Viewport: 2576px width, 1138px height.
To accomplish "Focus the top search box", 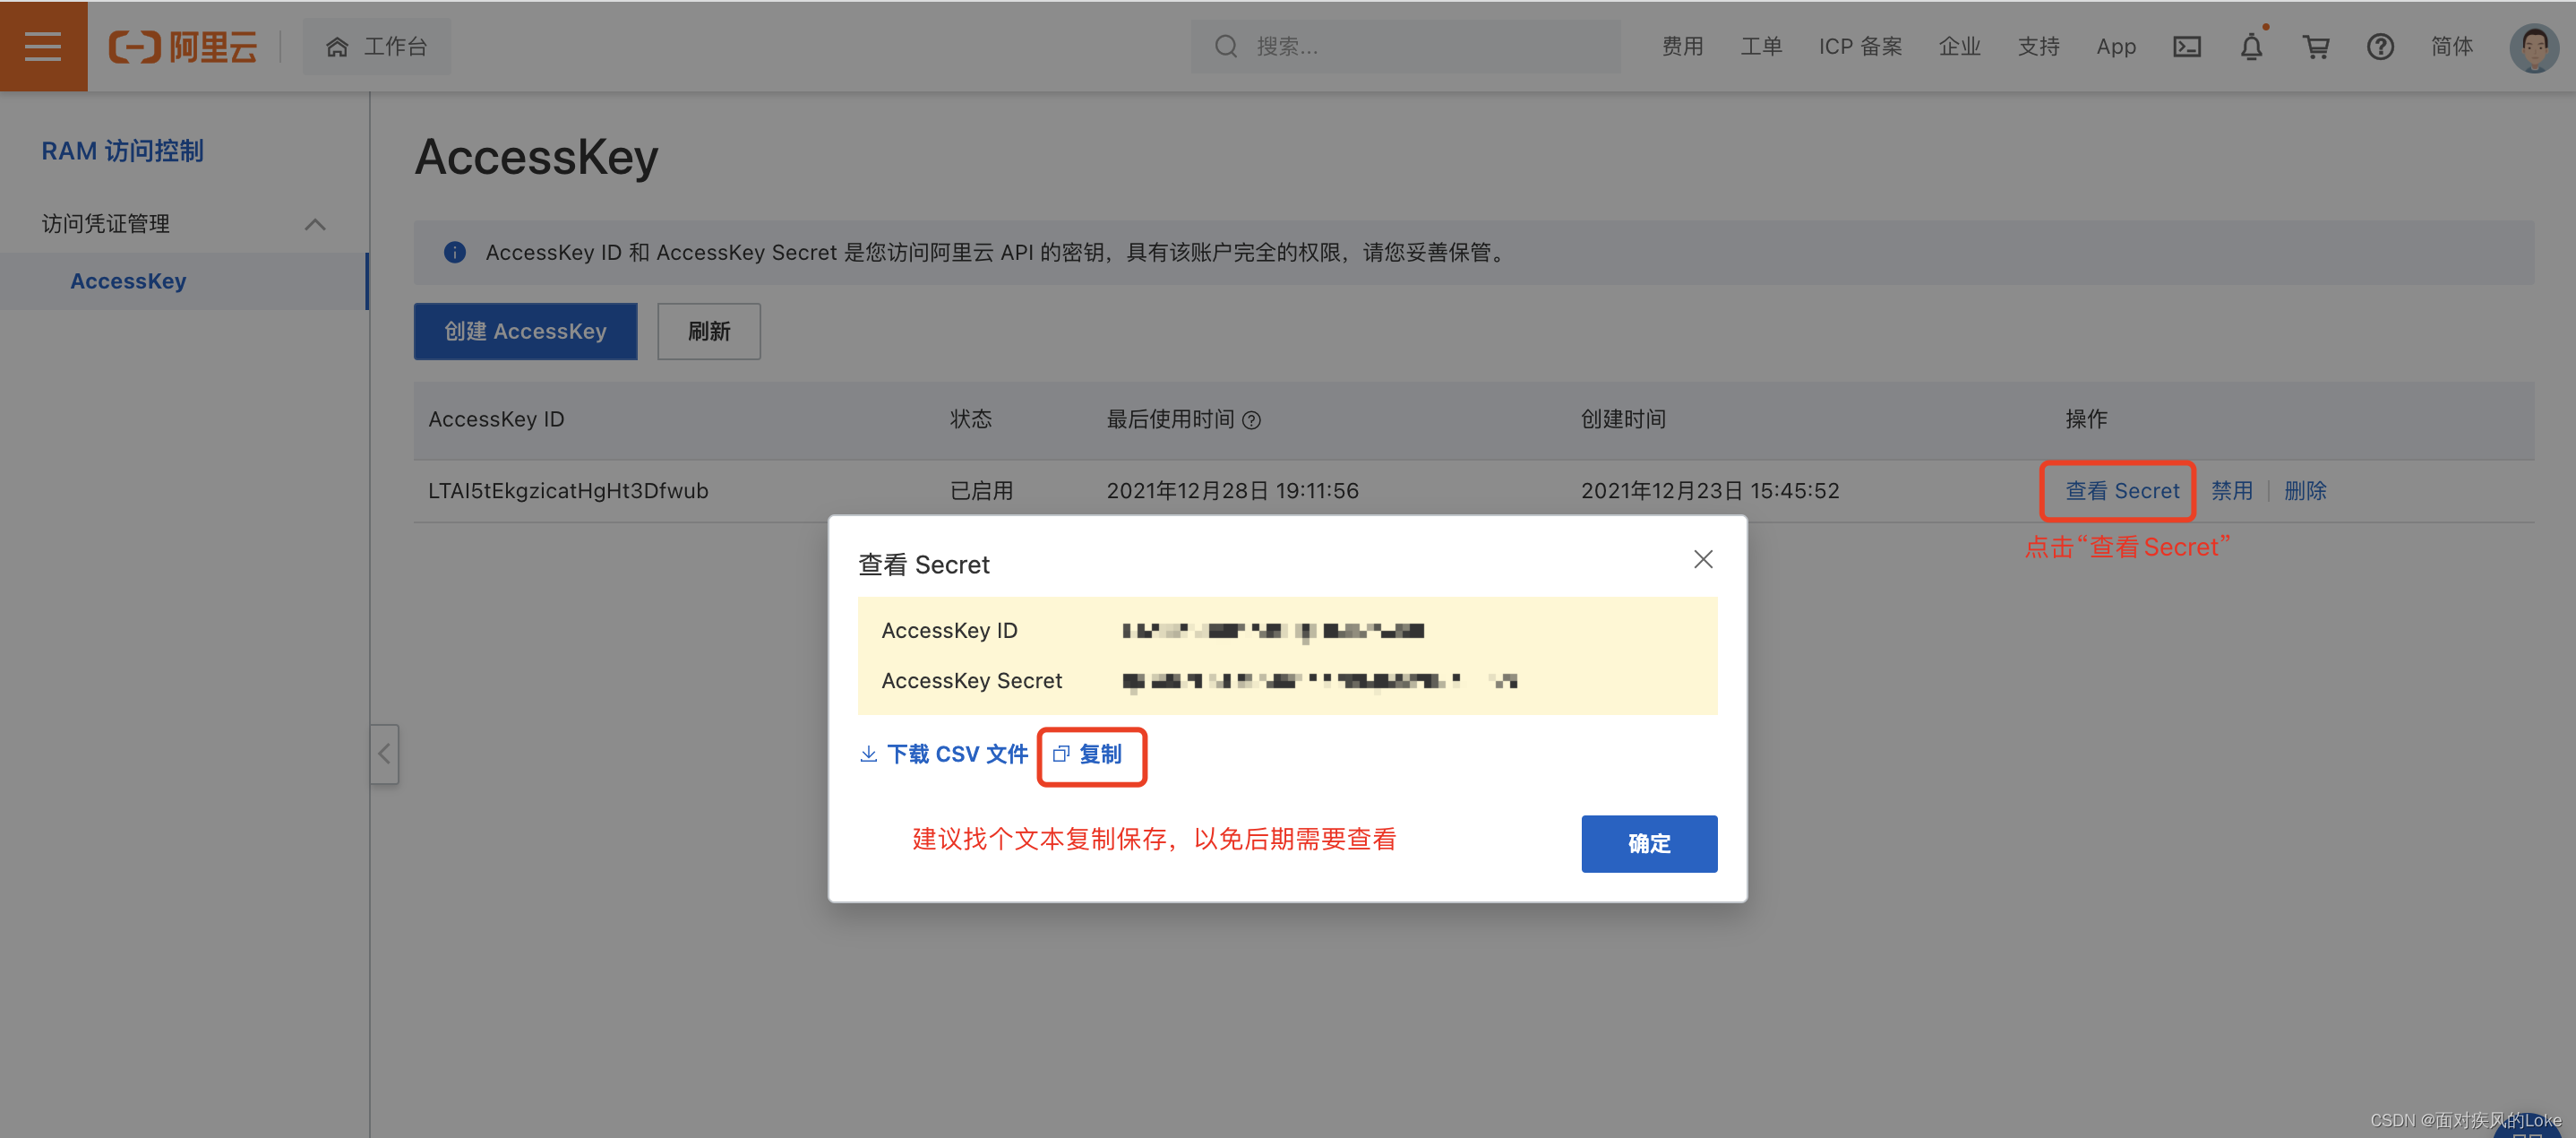I will click(x=1405, y=46).
